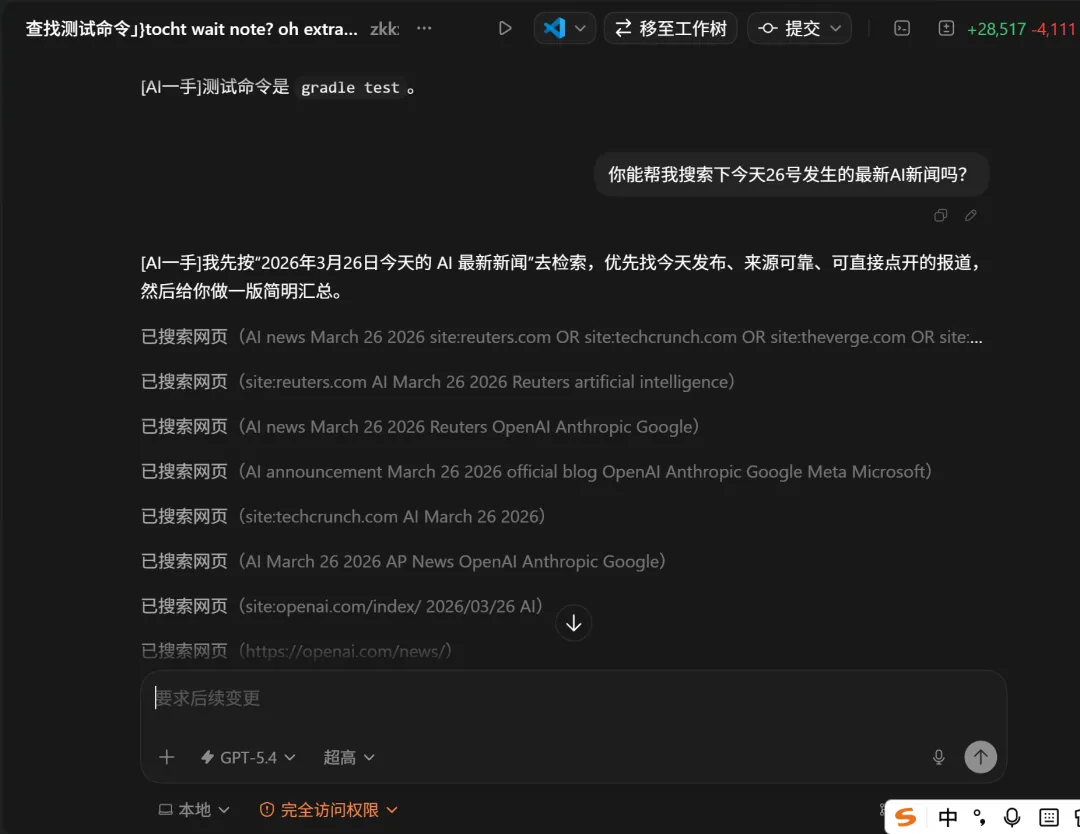The image size is (1080, 834).
Task: Jump to latest with down arrow button
Action: click(573, 623)
